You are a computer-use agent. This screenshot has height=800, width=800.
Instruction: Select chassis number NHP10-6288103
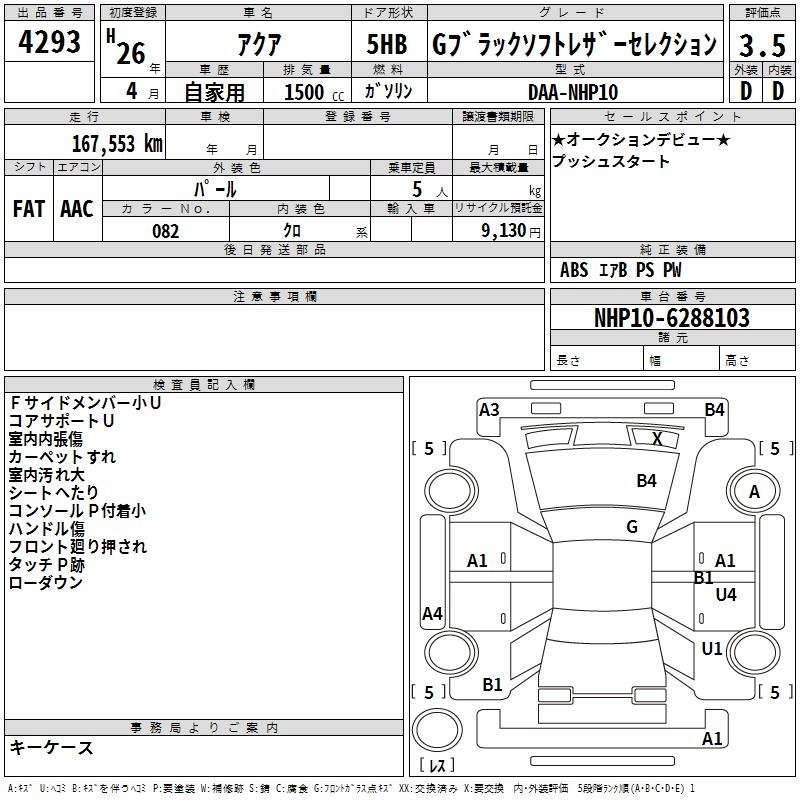pyautogui.click(x=672, y=318)
